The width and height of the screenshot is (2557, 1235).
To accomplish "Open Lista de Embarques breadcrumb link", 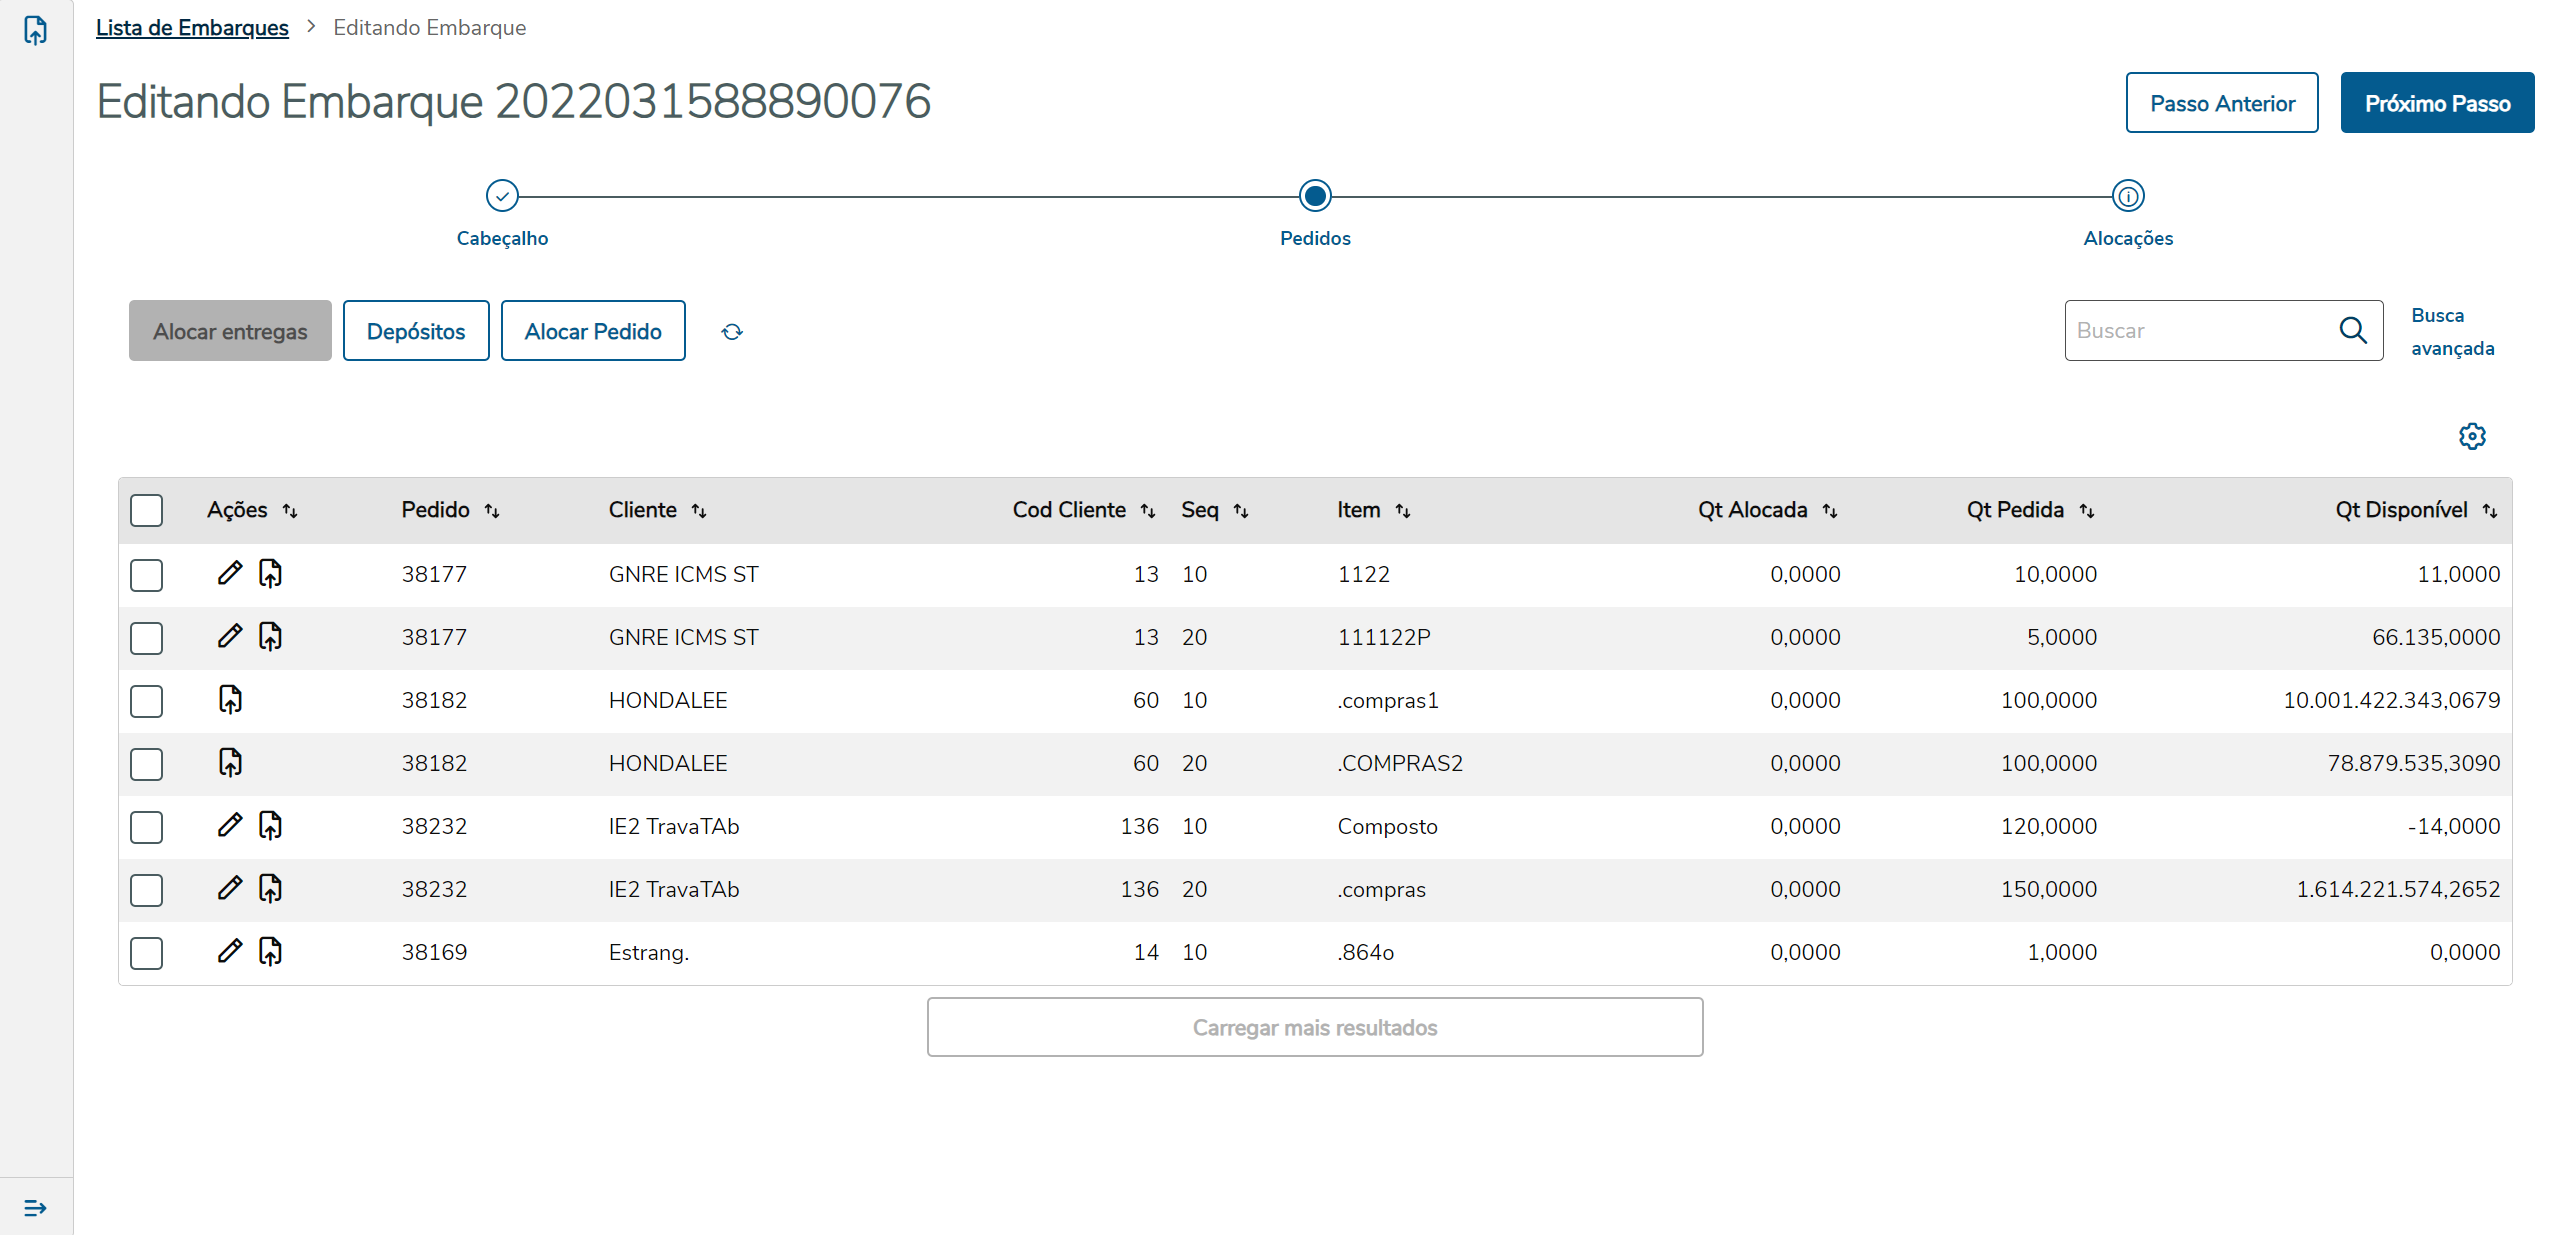I will (192, 27).
